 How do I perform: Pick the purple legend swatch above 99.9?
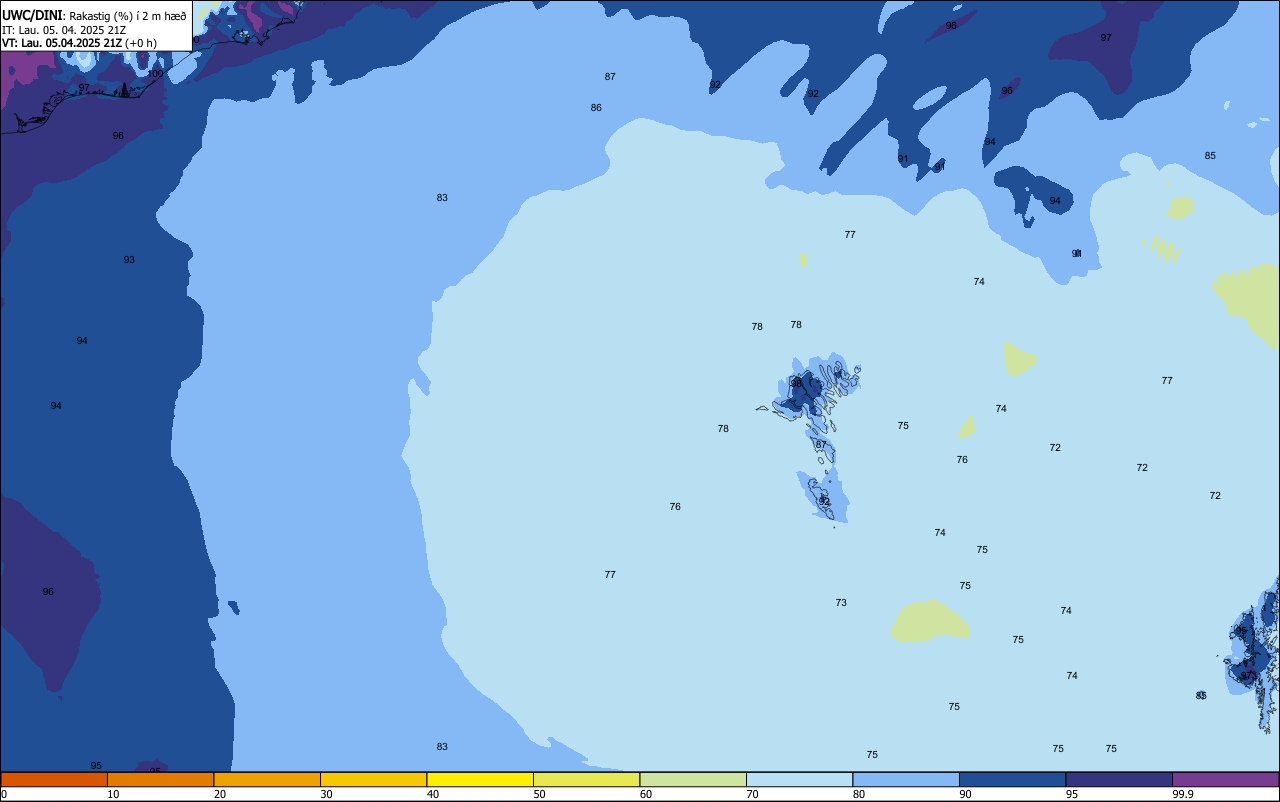tap(1225, 779)
